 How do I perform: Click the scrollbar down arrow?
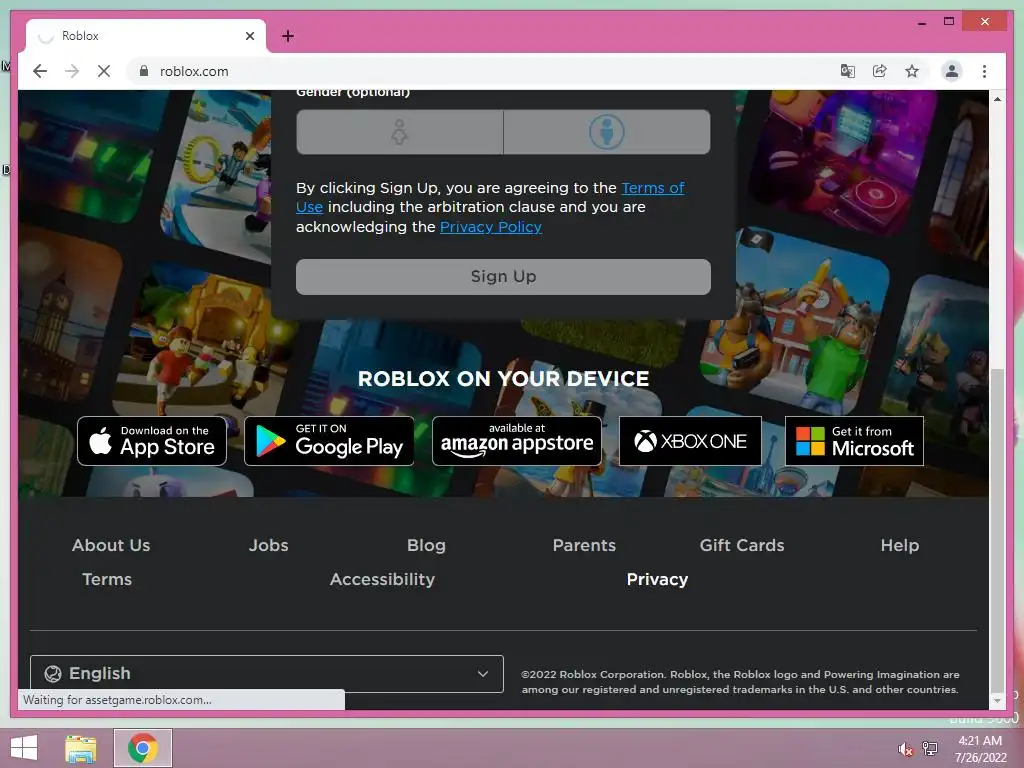tap(997, 701)
